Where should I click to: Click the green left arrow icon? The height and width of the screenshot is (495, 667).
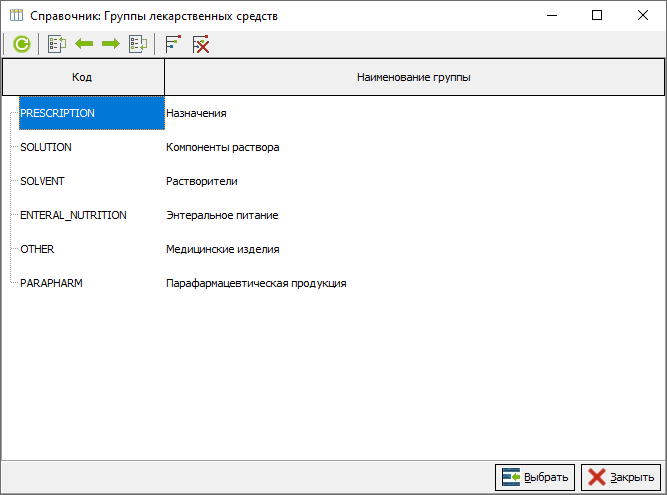84,44
